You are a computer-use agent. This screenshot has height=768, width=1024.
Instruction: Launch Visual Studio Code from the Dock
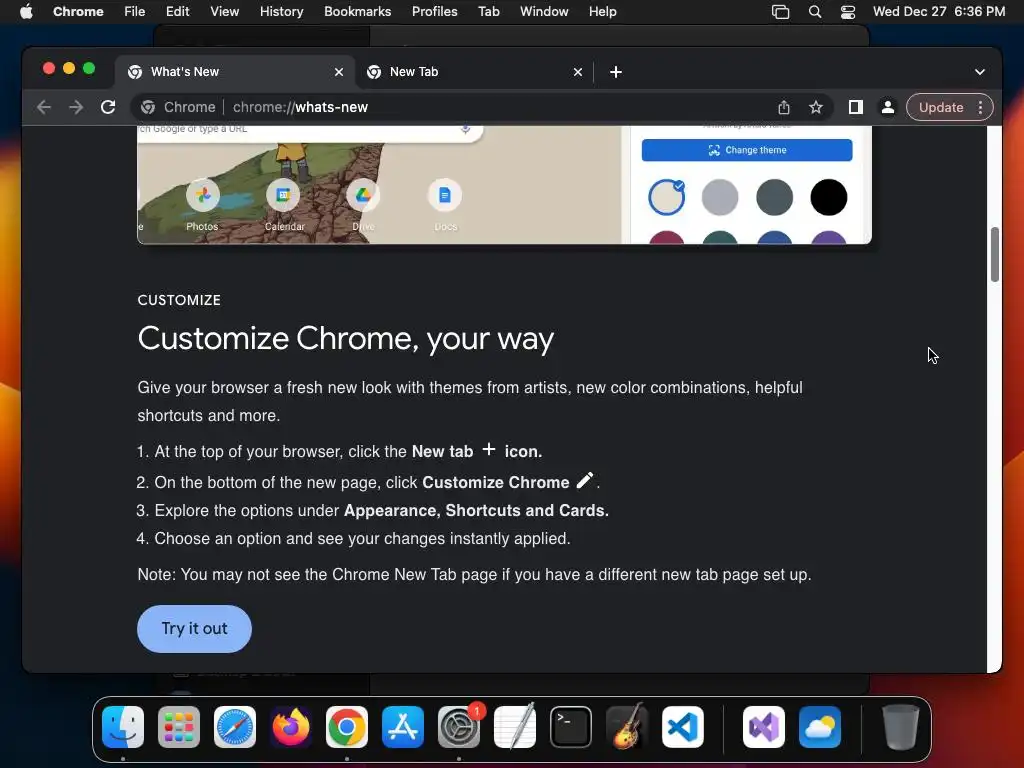pos(683,727)
